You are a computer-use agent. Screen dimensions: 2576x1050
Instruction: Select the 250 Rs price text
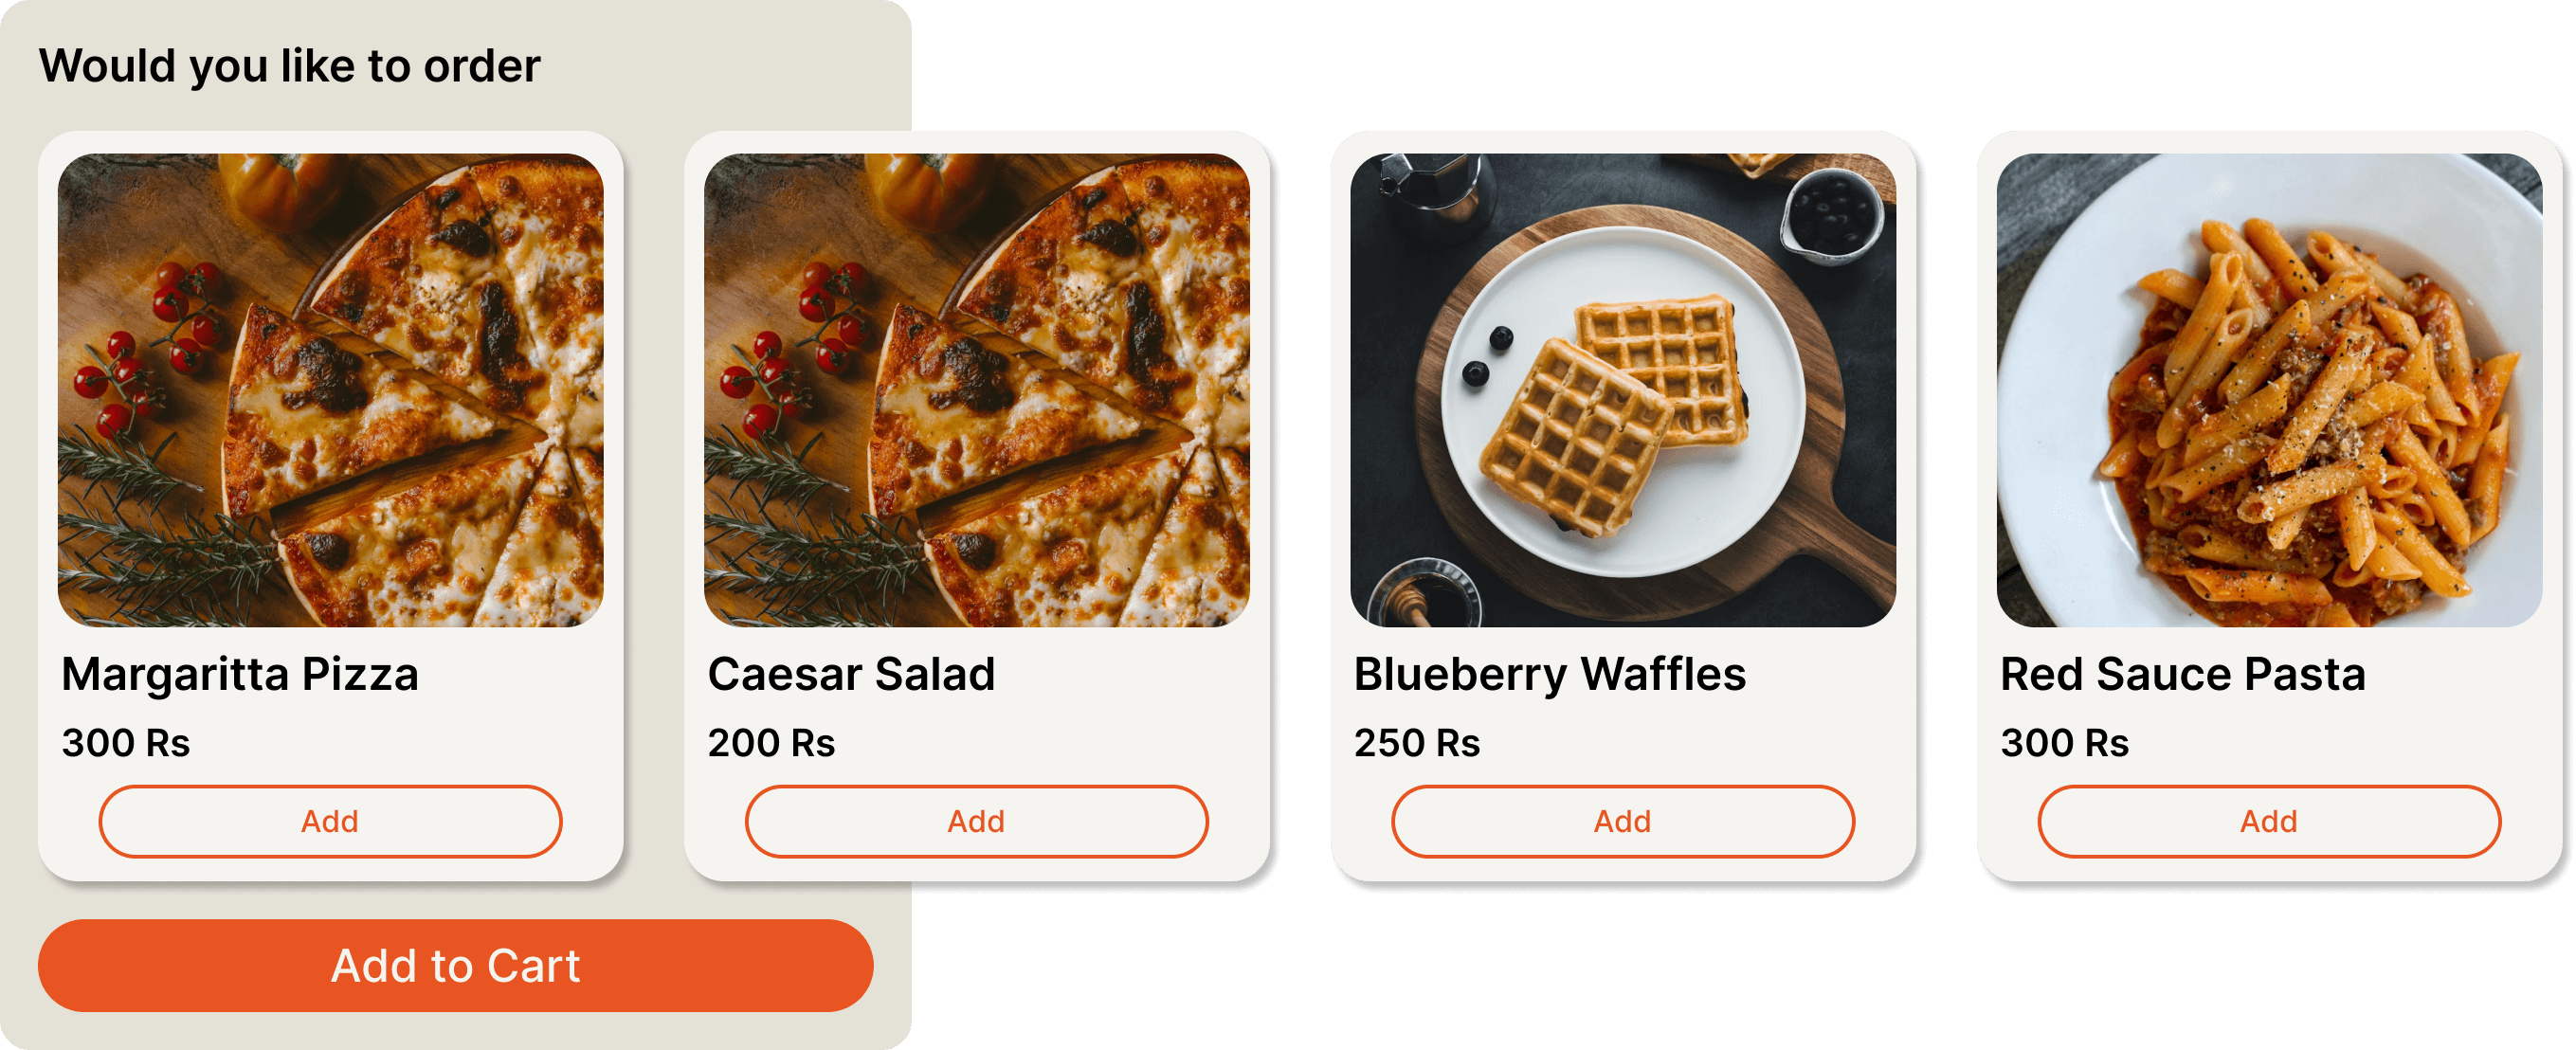[x=1417, y=743]
